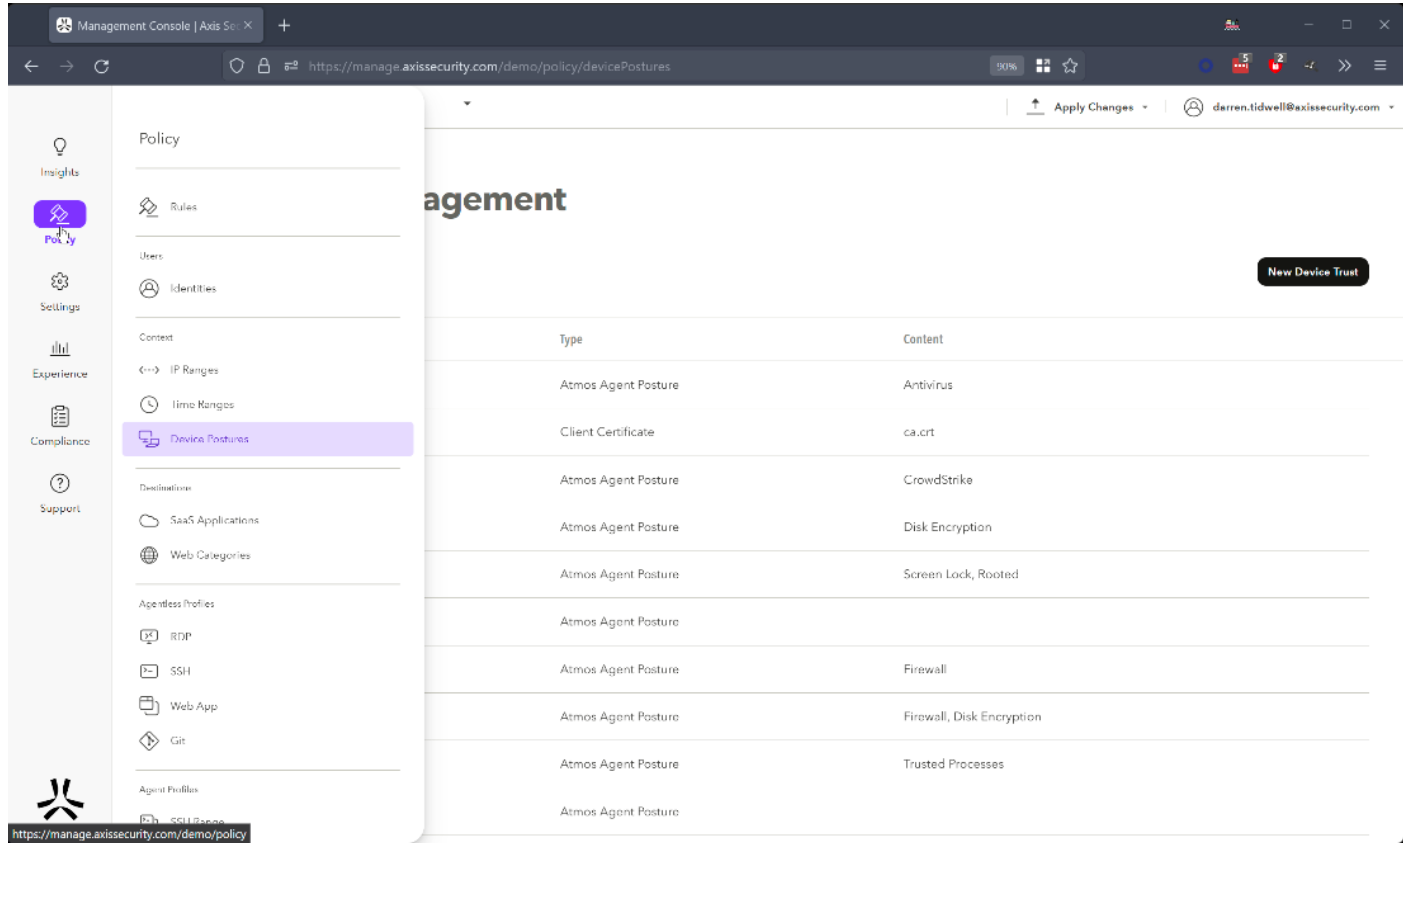Viewport: 1412px width, 904px height.
Task: Open the Identities menu item
Action: coord(268,288)
